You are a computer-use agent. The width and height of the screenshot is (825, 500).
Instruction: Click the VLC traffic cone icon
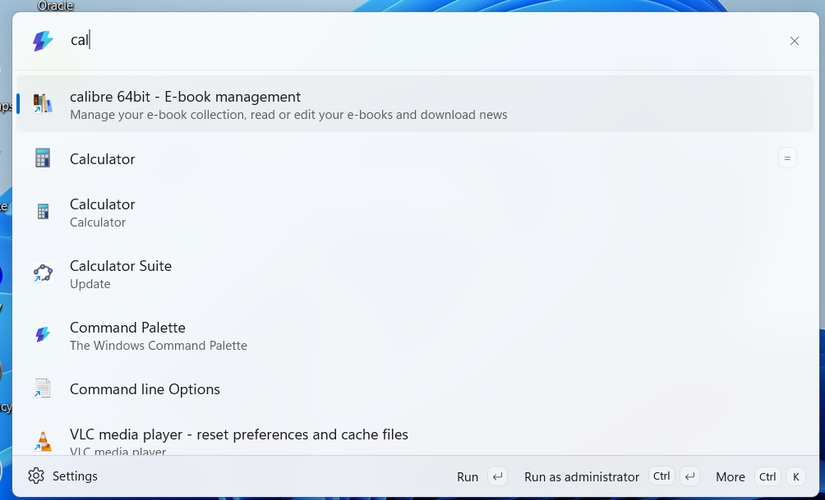[43, 442]
